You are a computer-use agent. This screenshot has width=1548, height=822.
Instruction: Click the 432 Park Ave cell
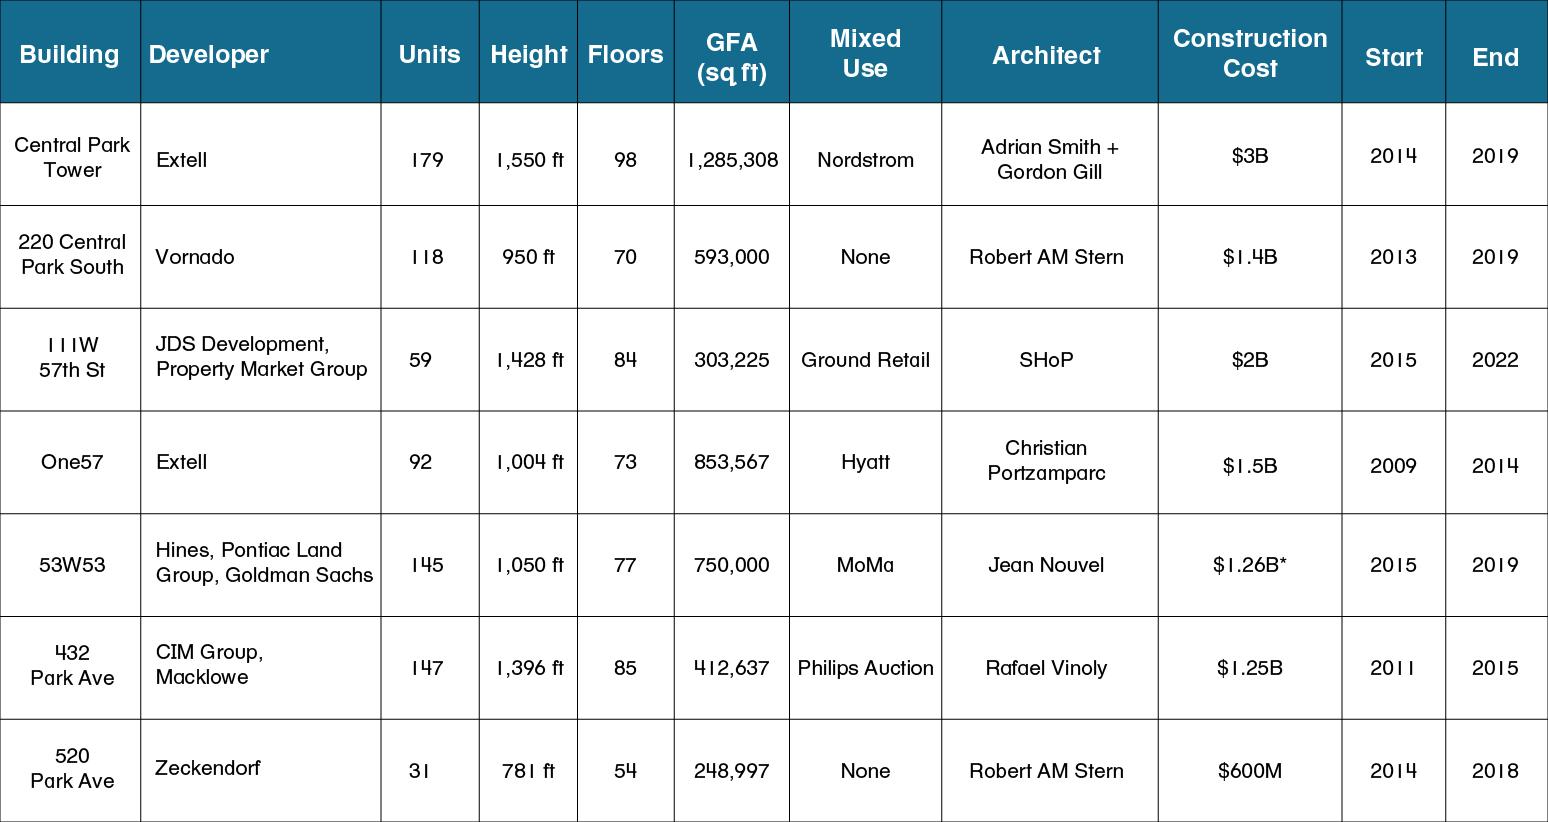72,666
